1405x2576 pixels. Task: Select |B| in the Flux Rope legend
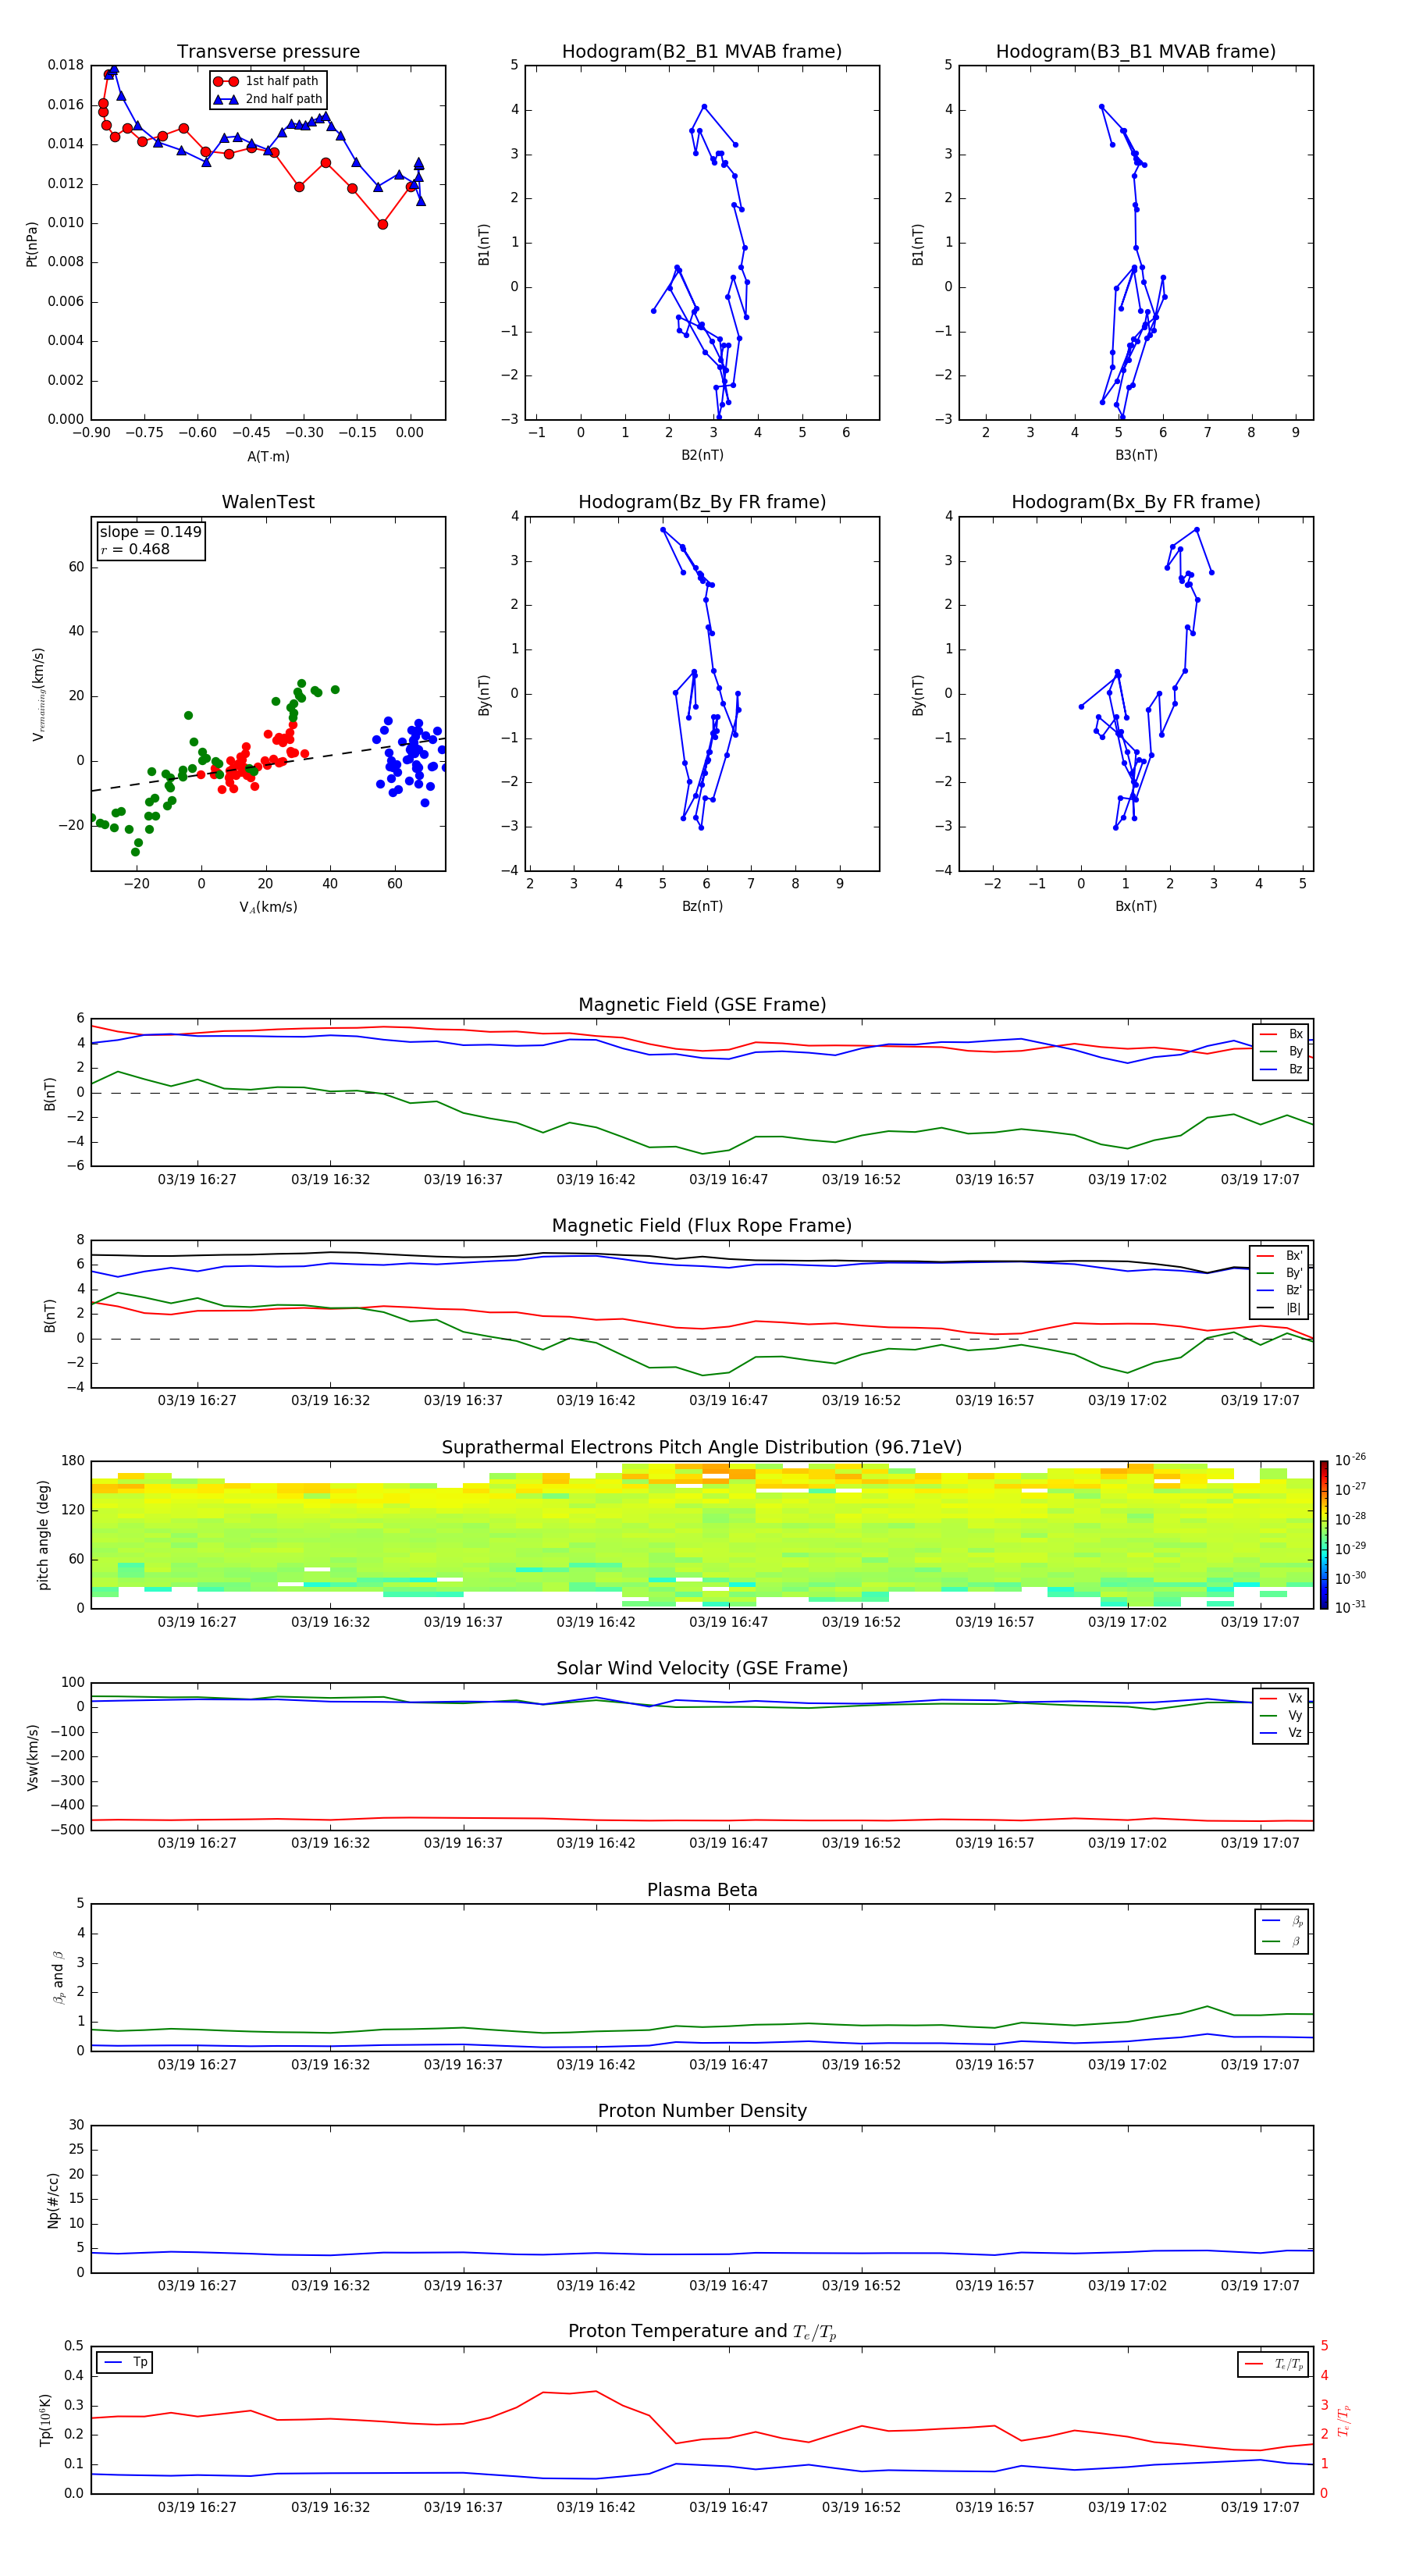pos(1280,1308)
